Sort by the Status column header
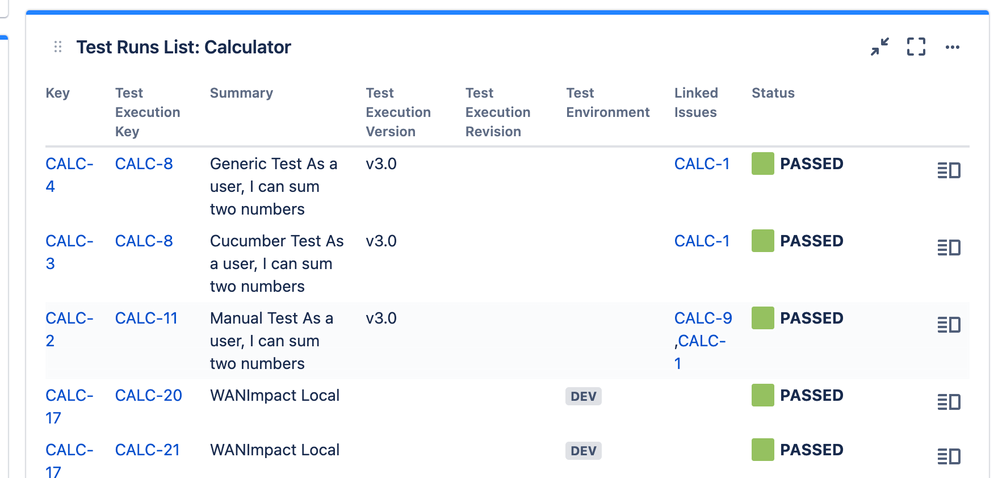Screen dimensions: 998x478 773,93
